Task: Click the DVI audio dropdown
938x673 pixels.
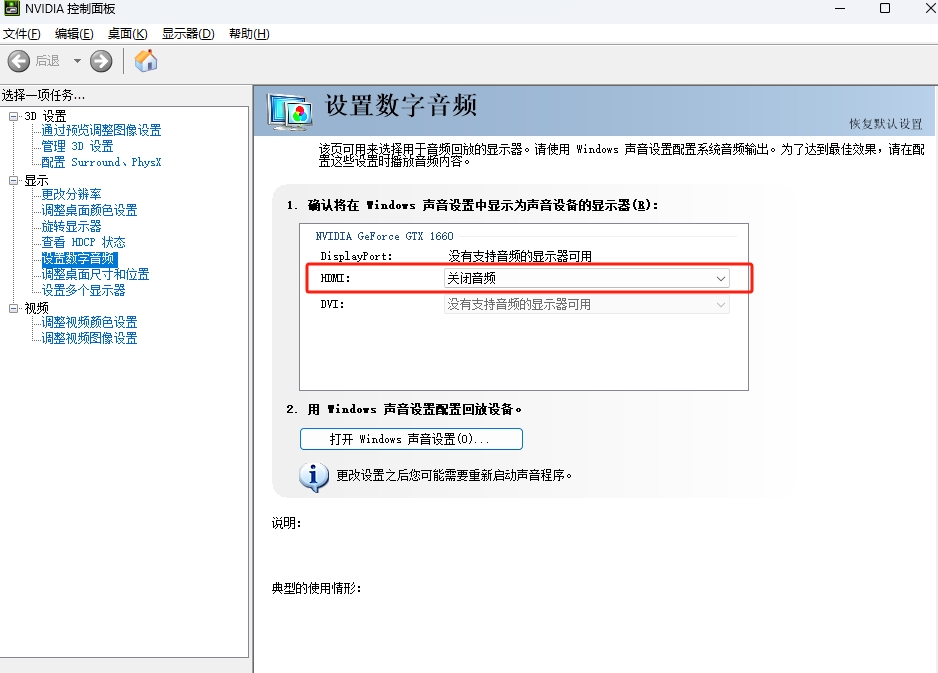Action: (586, 304)
